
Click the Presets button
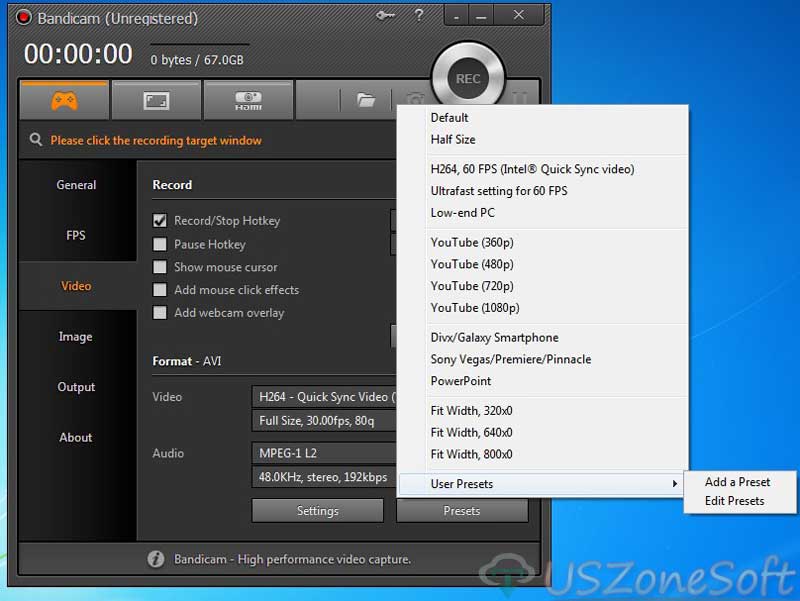462,511
